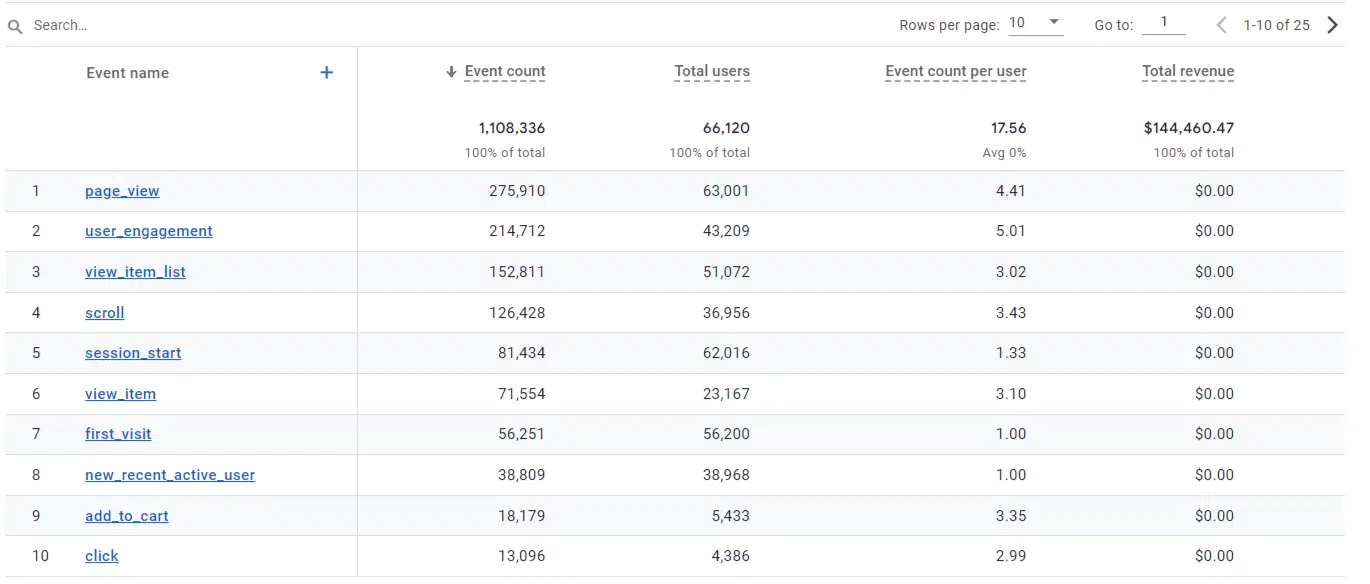The height and width of the screenshot is (584, 1370).
Task: Open the page_view event link
Action: tap(122, 191)
